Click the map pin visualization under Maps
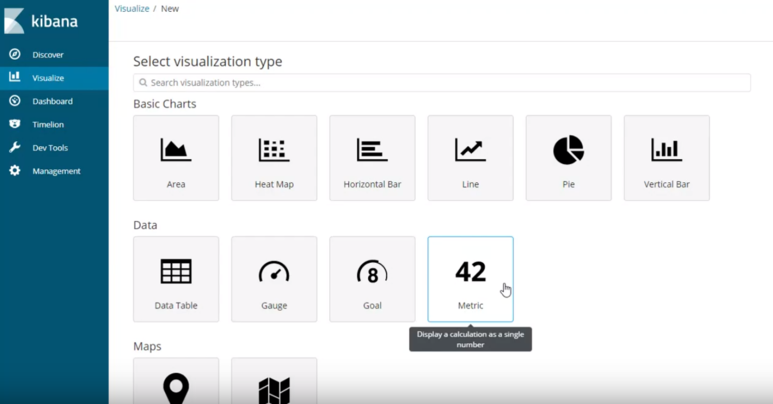 coord(176,381)
